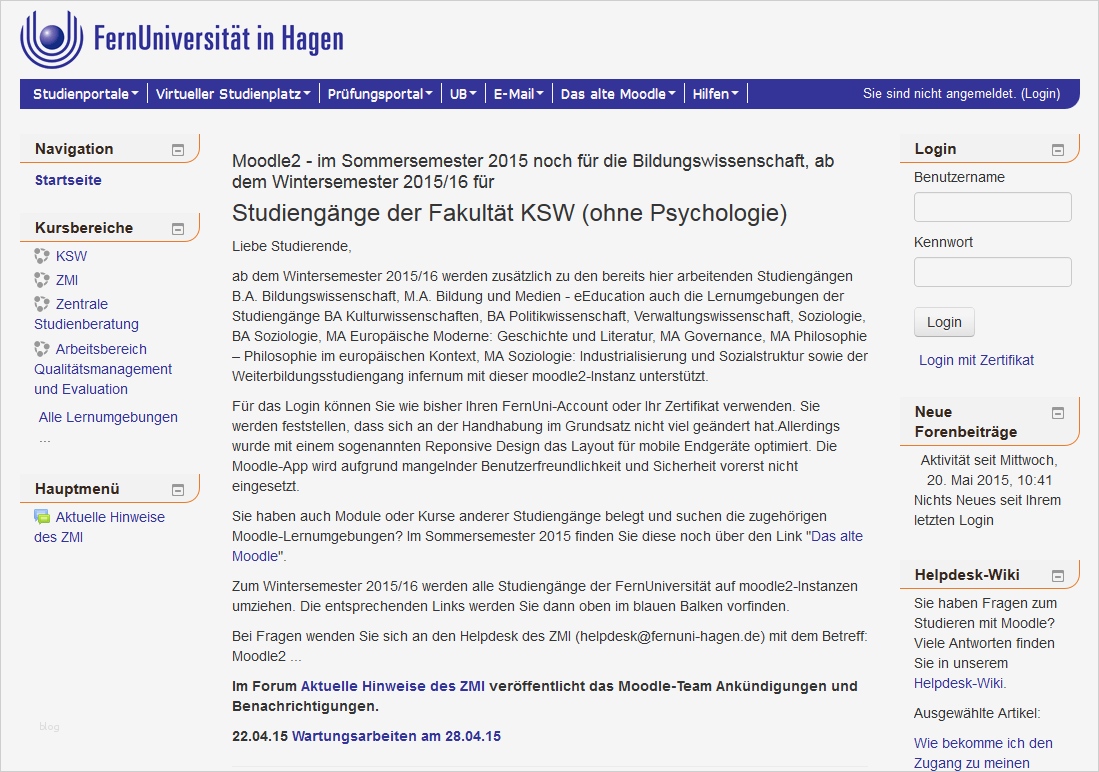Collapse the Navigation block
The height and width of the screenshot is (772, 1099).
pyautogui.click(x=178, y=149)
